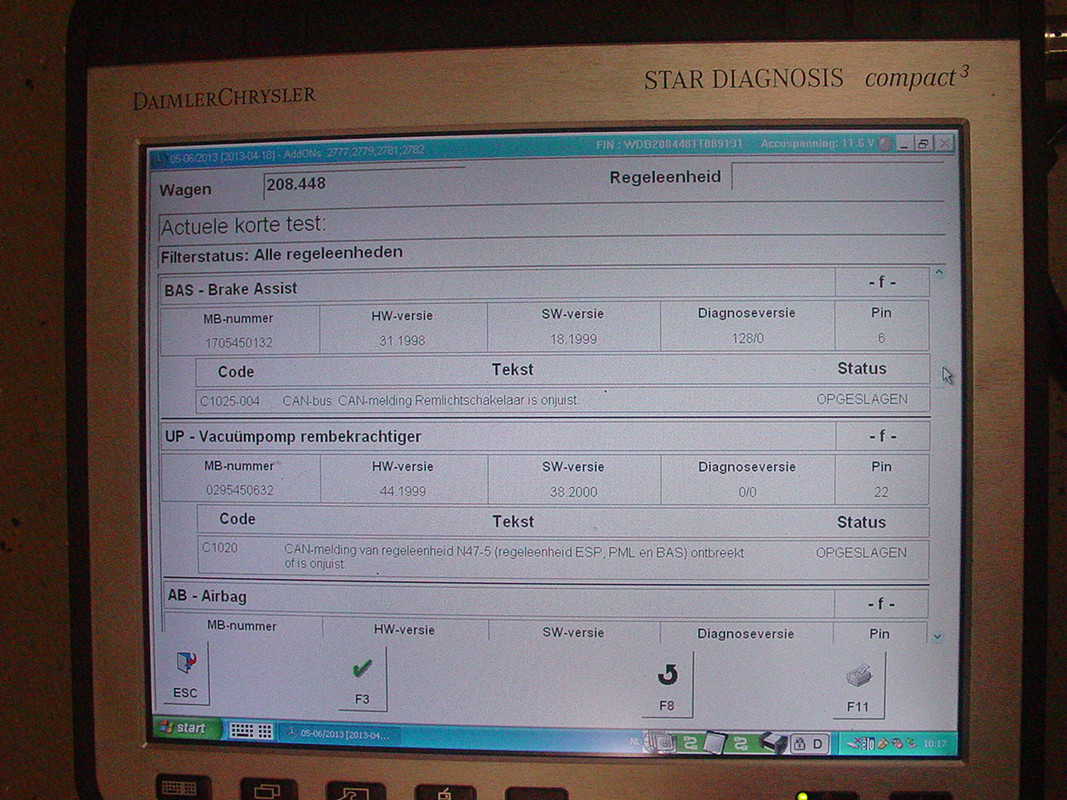Click the NL language indicator
This screenshot has height=800, width=1067.
click(x=634, y=741)
